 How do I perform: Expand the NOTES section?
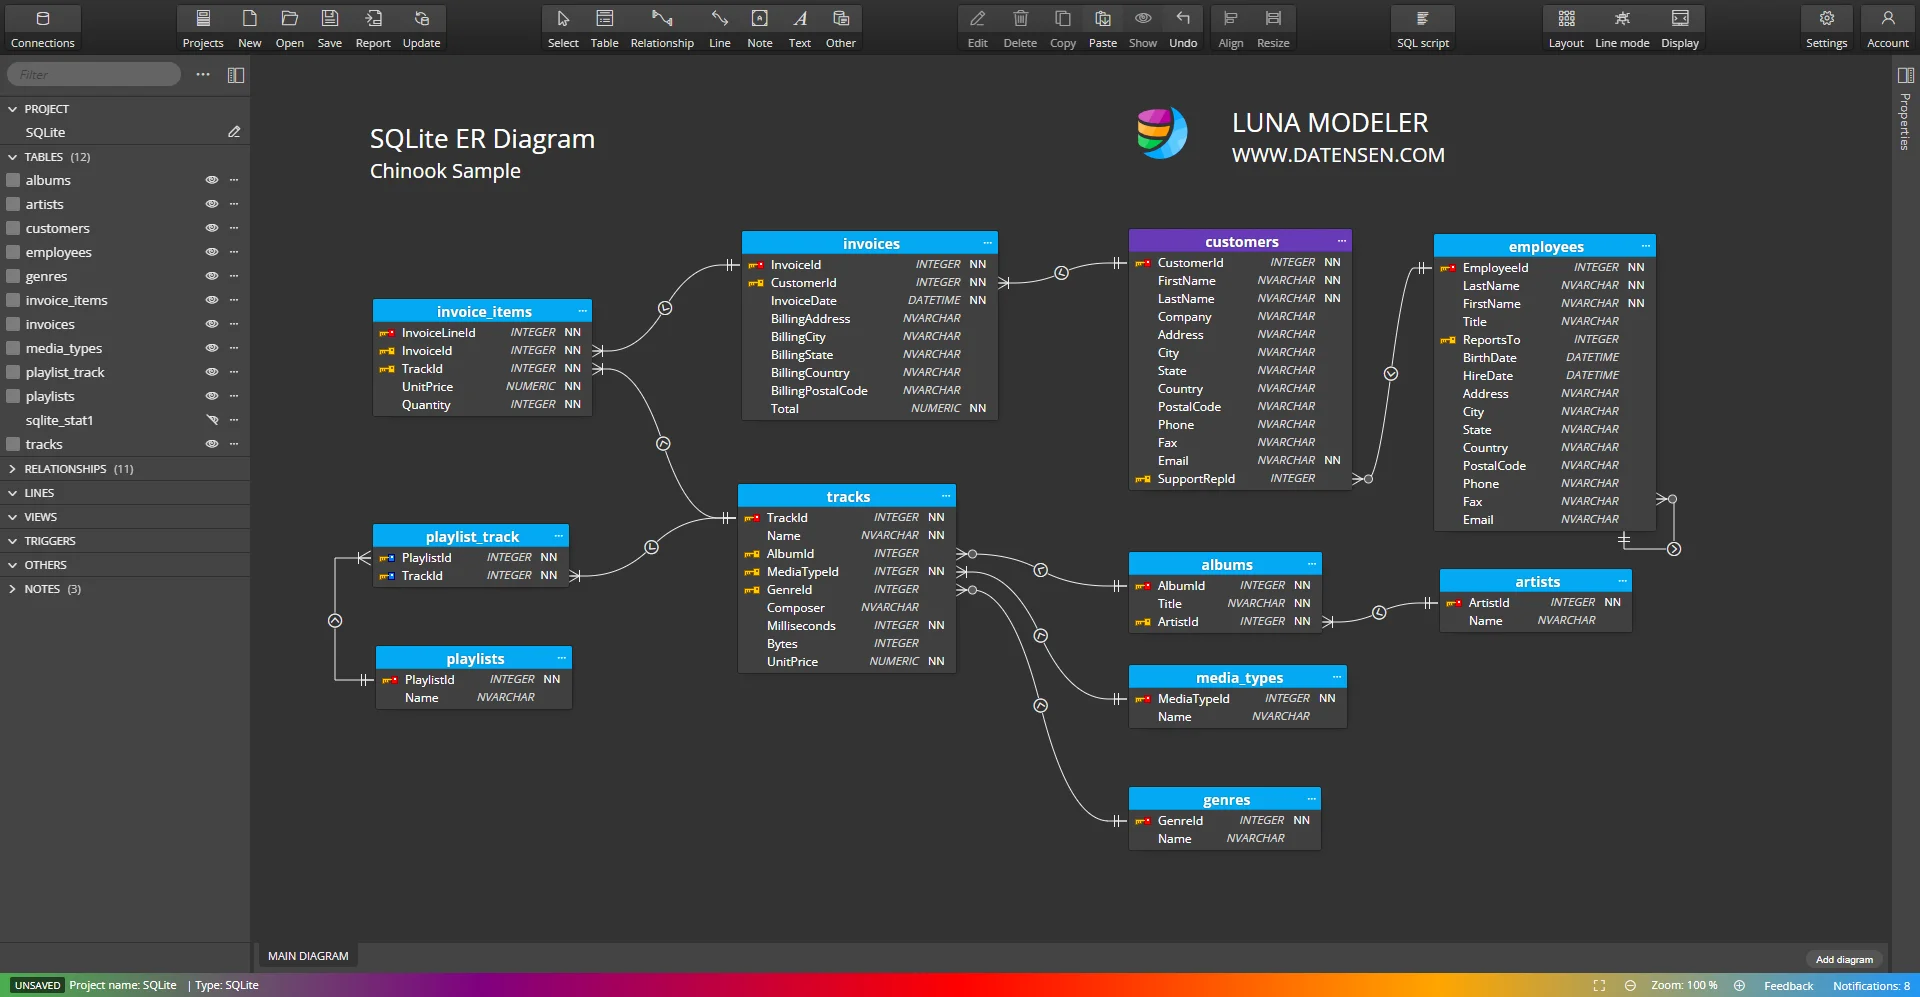pos(13,589)
